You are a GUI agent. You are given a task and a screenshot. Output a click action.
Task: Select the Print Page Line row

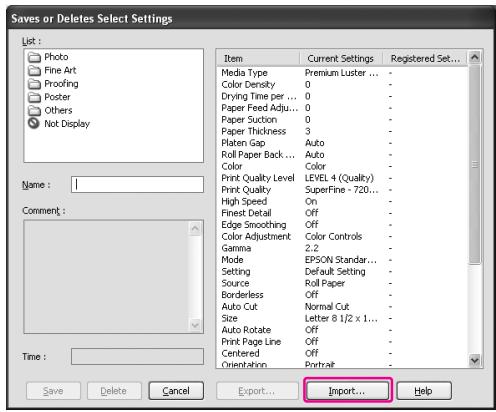pyautogui.click(x=342, y=341)
